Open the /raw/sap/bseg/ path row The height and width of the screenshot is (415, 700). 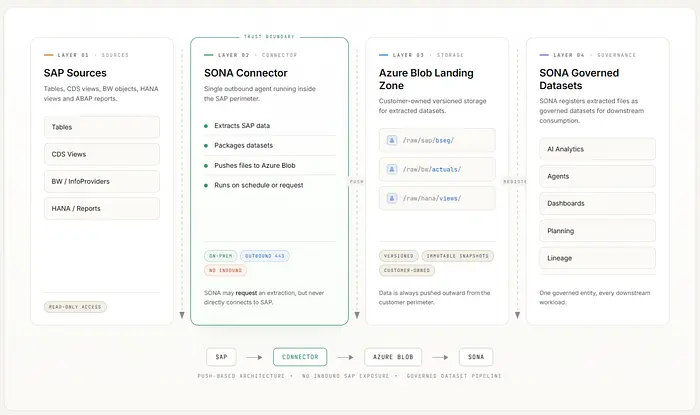437,140
